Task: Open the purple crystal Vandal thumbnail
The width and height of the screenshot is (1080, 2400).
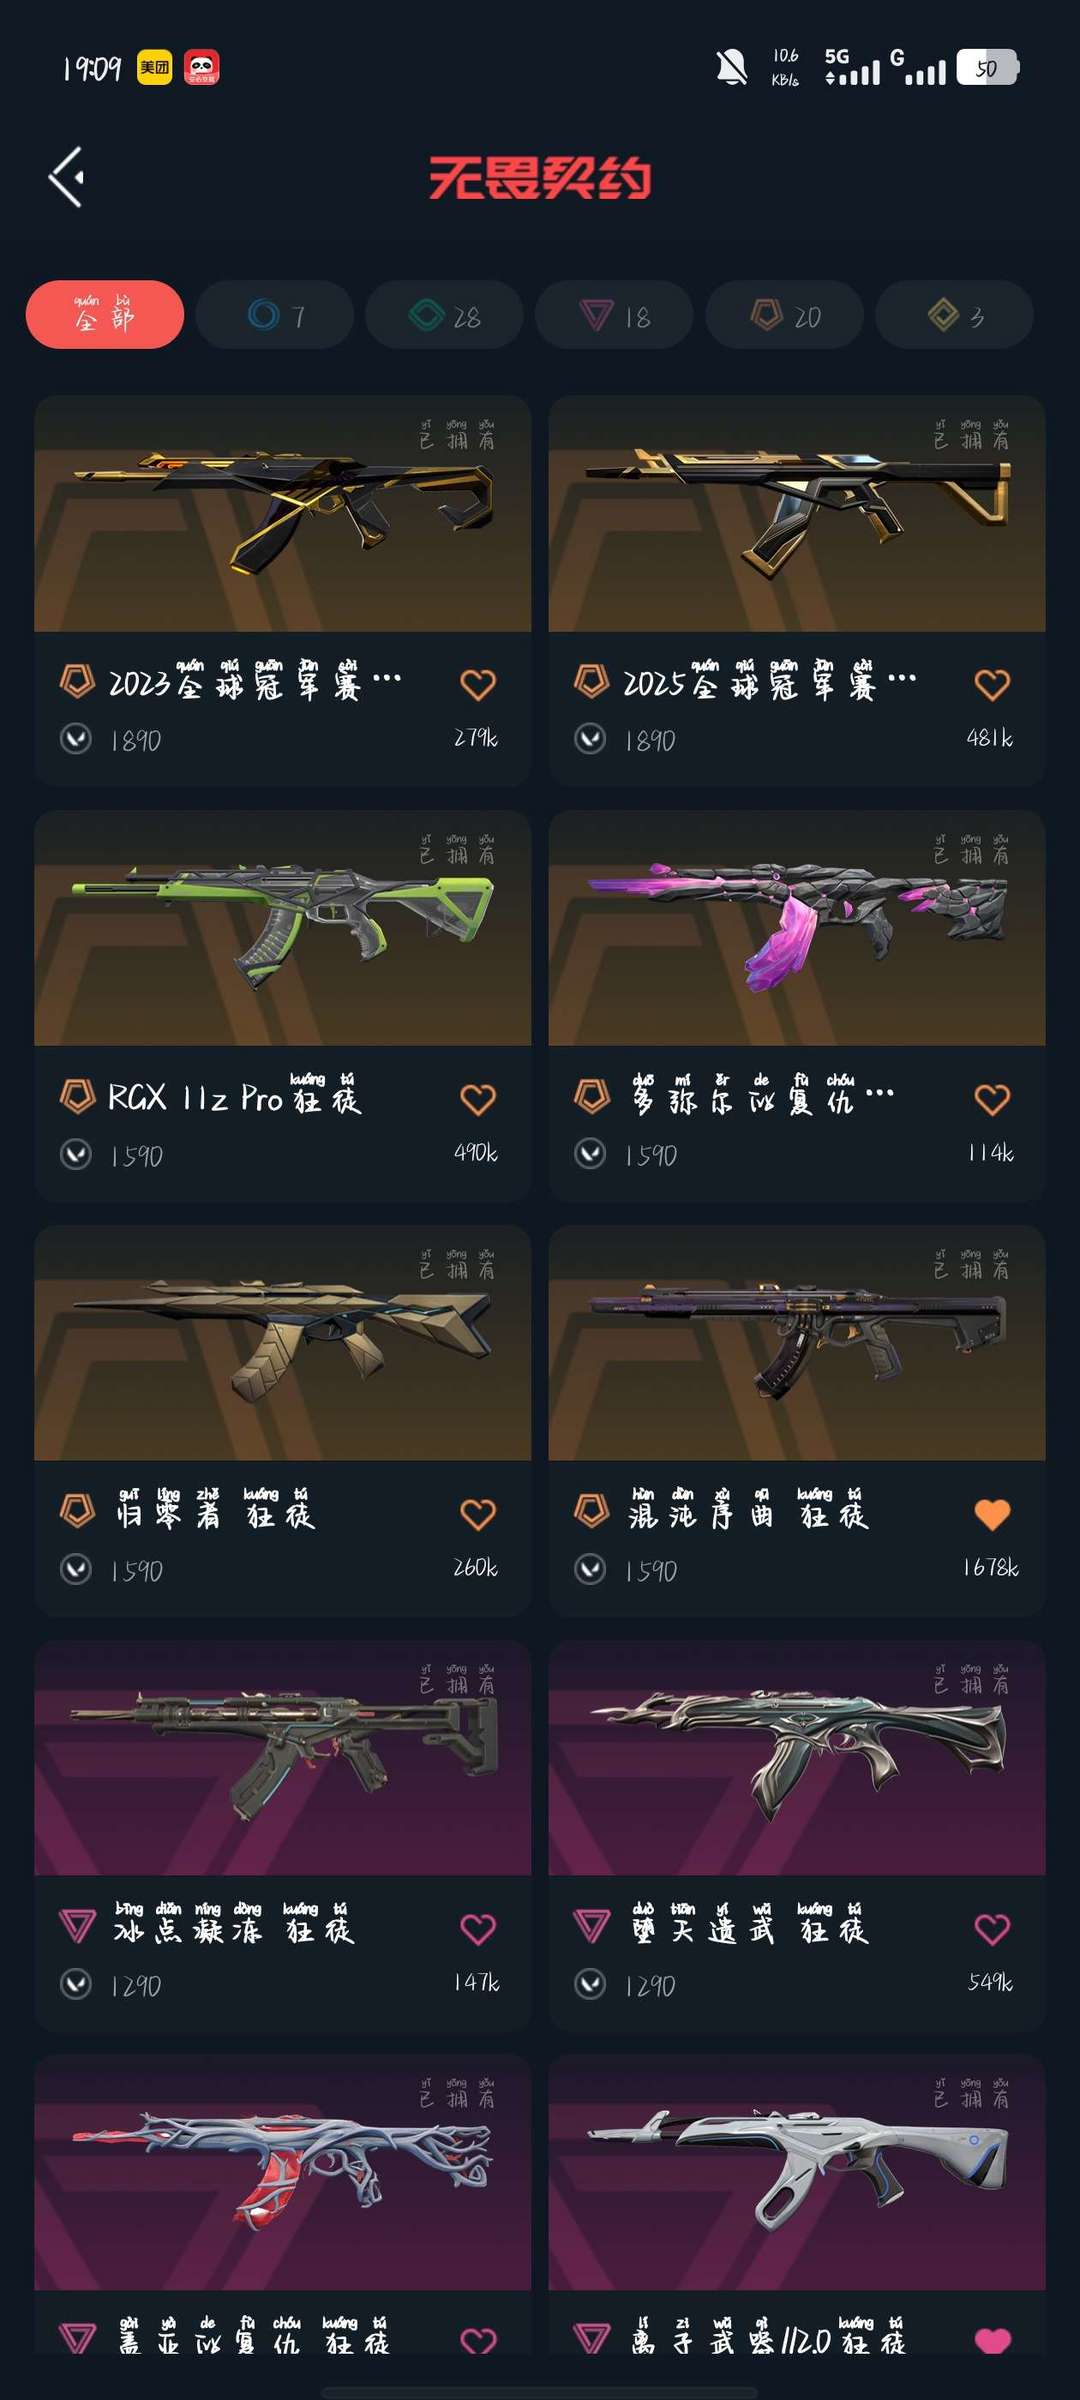Action: tap(797, 928)
